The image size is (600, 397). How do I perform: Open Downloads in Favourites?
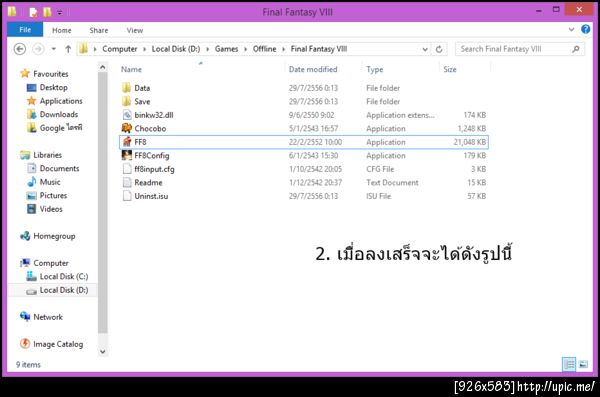click(59, 114)
